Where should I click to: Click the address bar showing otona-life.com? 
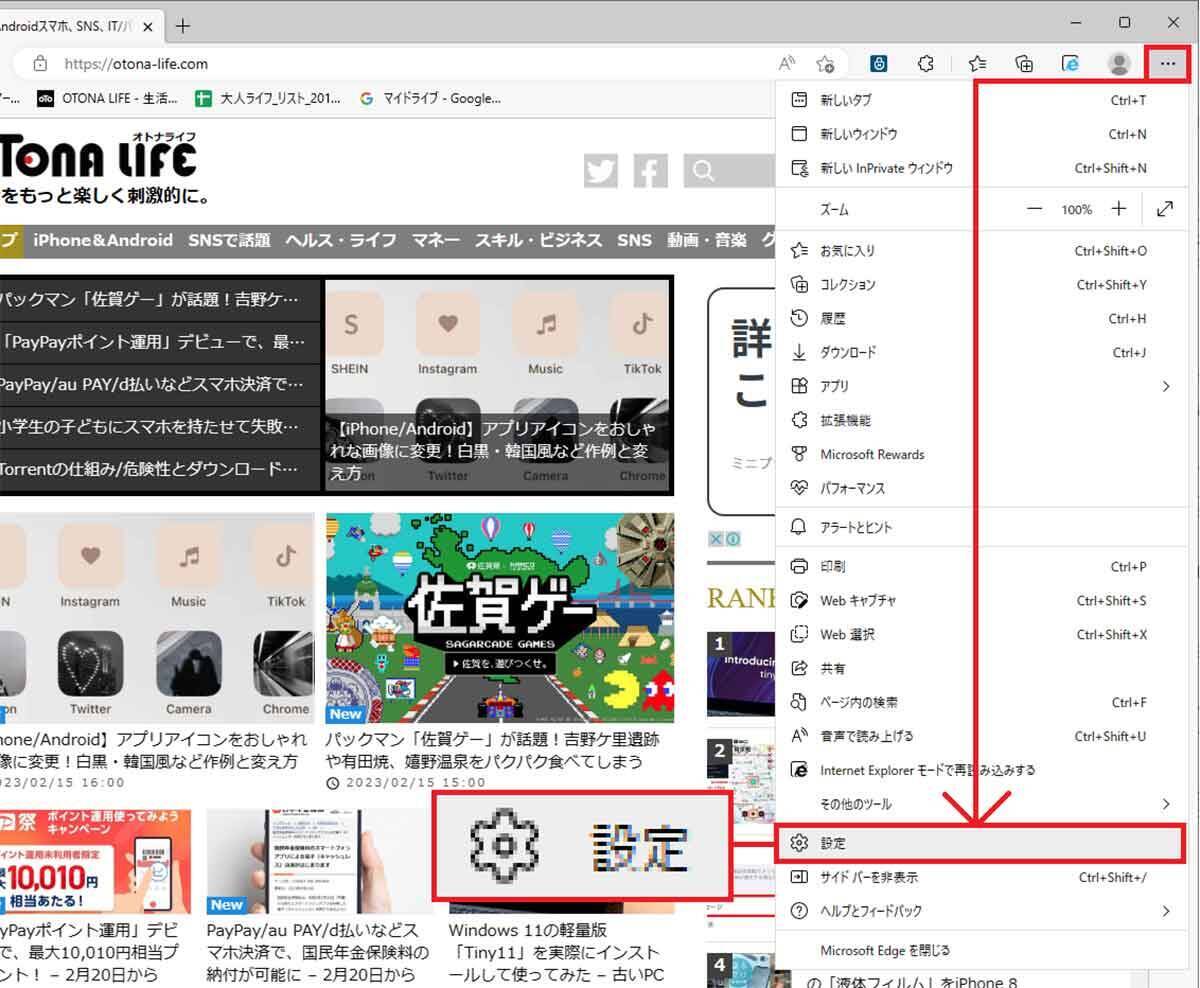tap(400, 64)
